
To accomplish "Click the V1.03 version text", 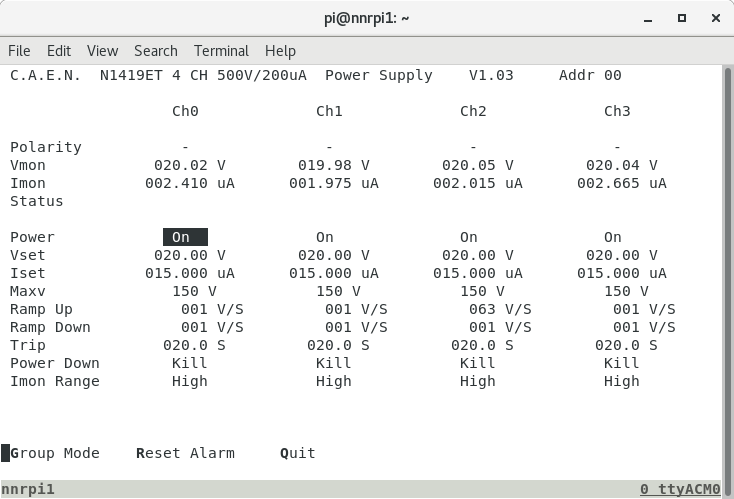I will coord(491,75).
